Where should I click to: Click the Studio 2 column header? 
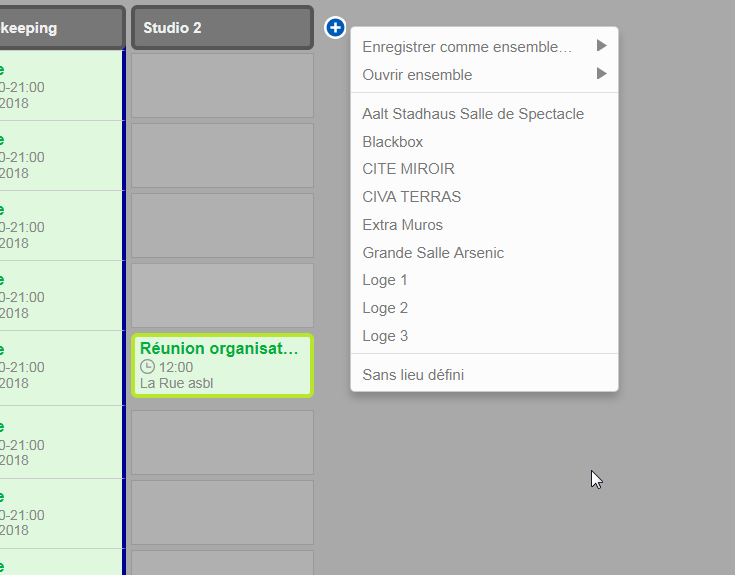point(222,28)
